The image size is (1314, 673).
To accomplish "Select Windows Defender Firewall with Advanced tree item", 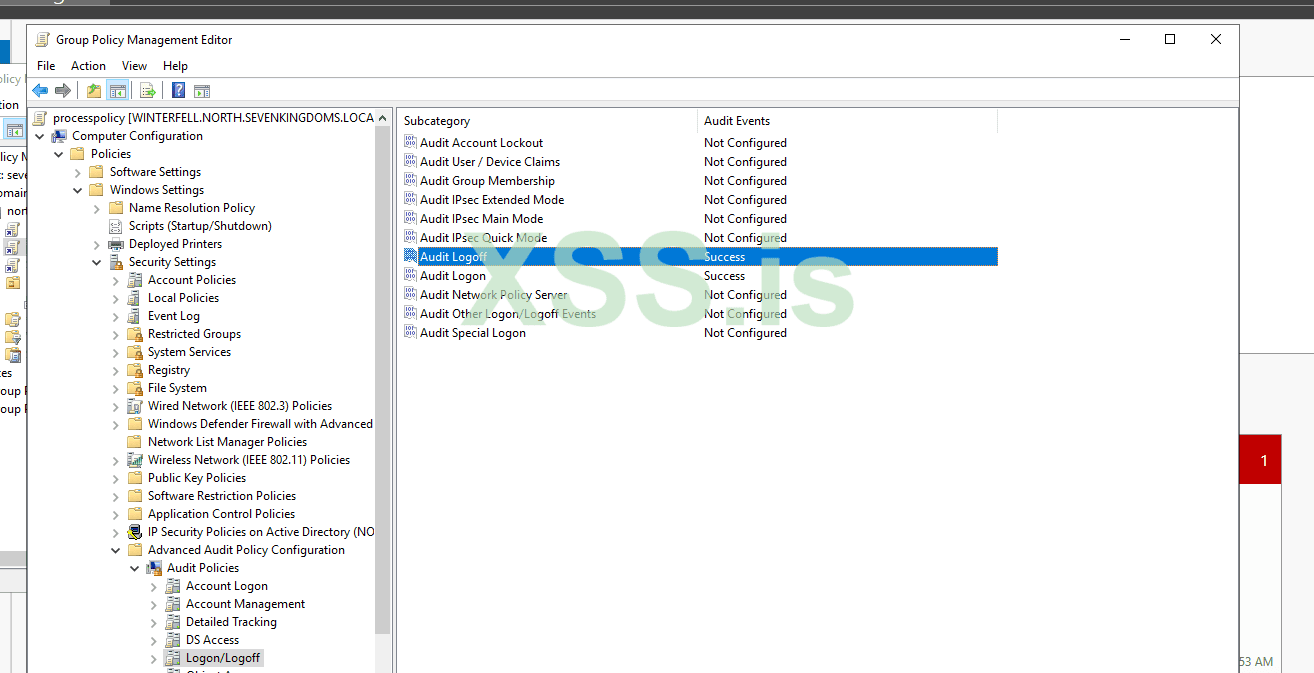I will tap(260, 424).
